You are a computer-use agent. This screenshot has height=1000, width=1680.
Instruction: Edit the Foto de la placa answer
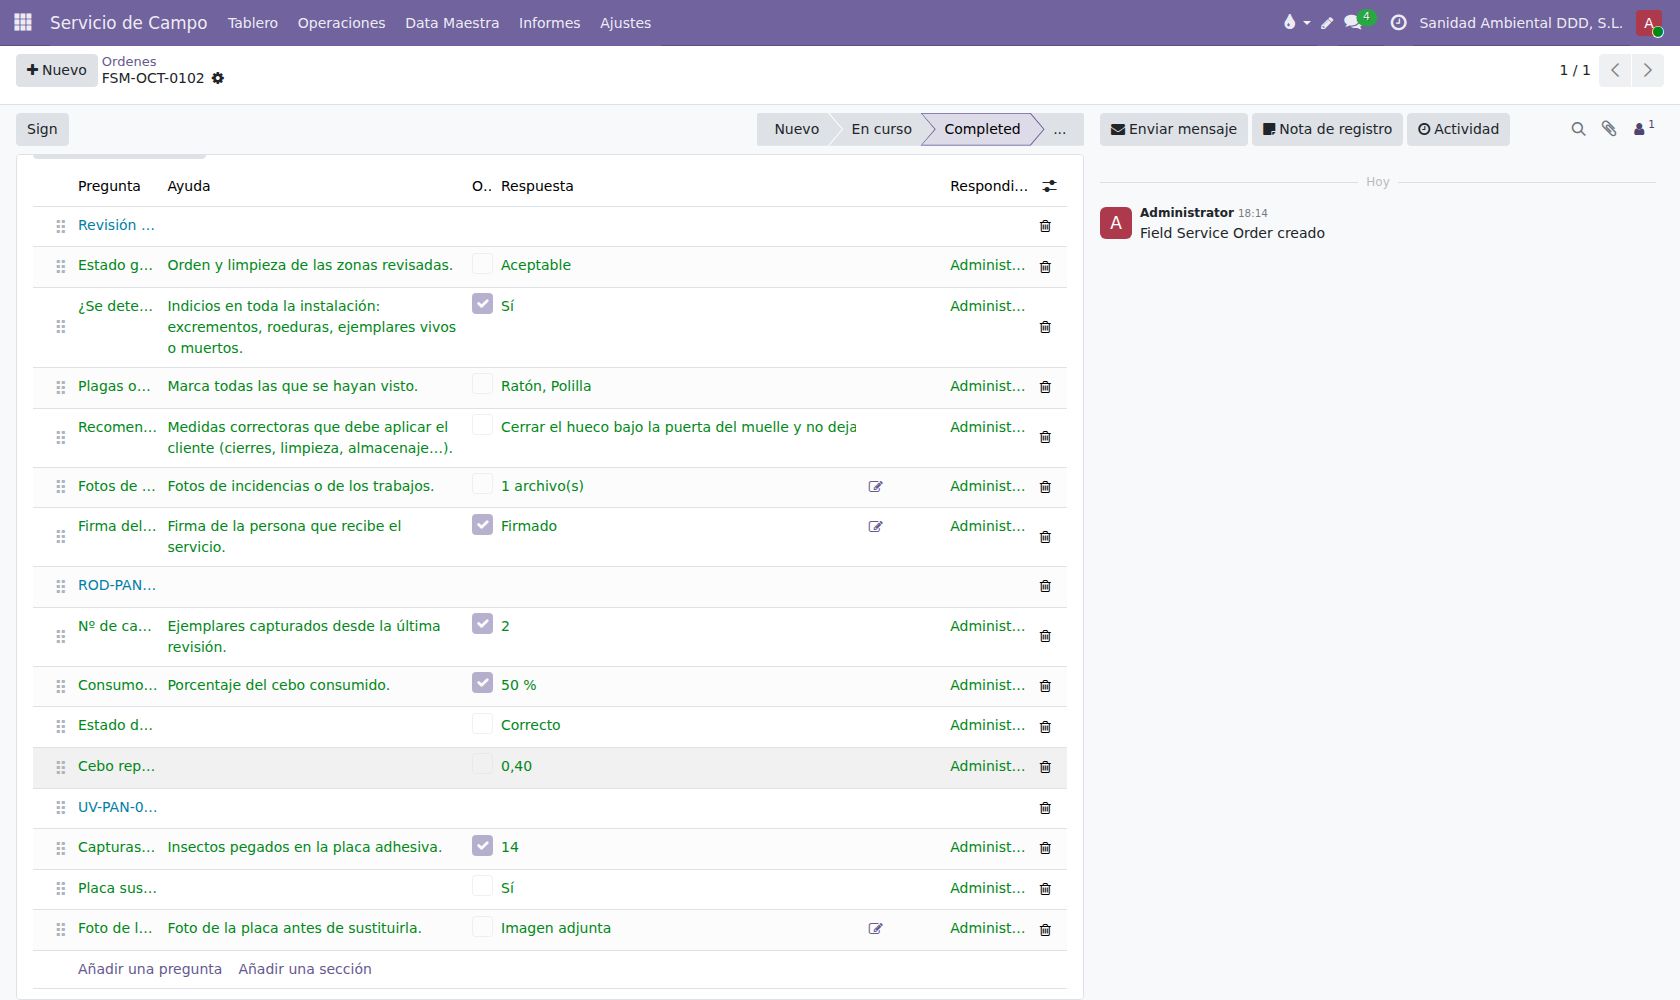pos(875,929)
